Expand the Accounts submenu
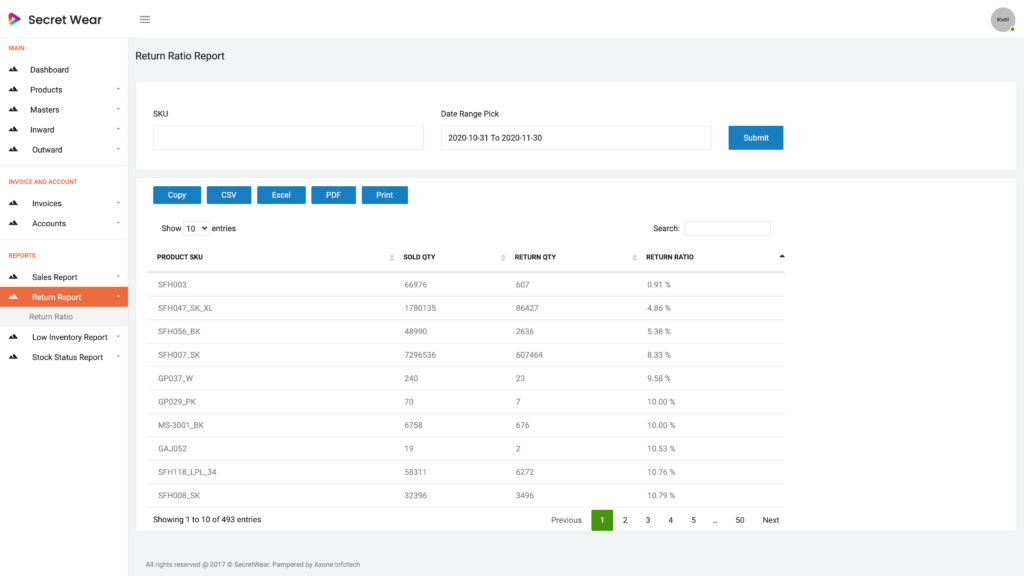This screenshot has width=1024, height=576. tap(118, 223)
